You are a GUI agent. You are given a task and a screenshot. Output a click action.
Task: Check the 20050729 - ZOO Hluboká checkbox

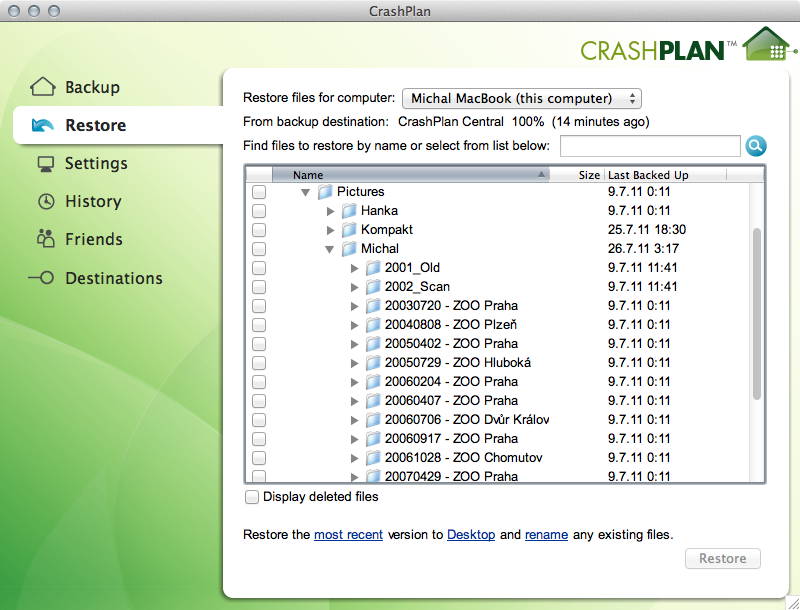tap(259, 363)
